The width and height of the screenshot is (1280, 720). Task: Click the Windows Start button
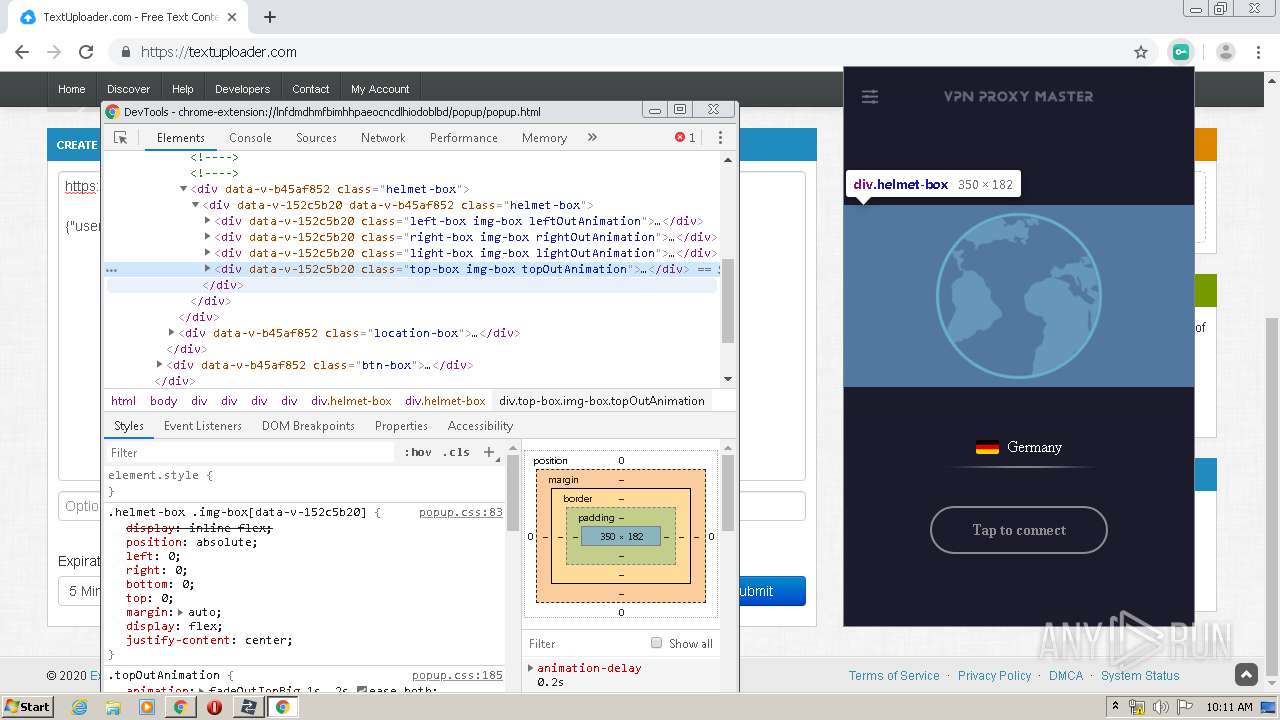coord(27,707)
